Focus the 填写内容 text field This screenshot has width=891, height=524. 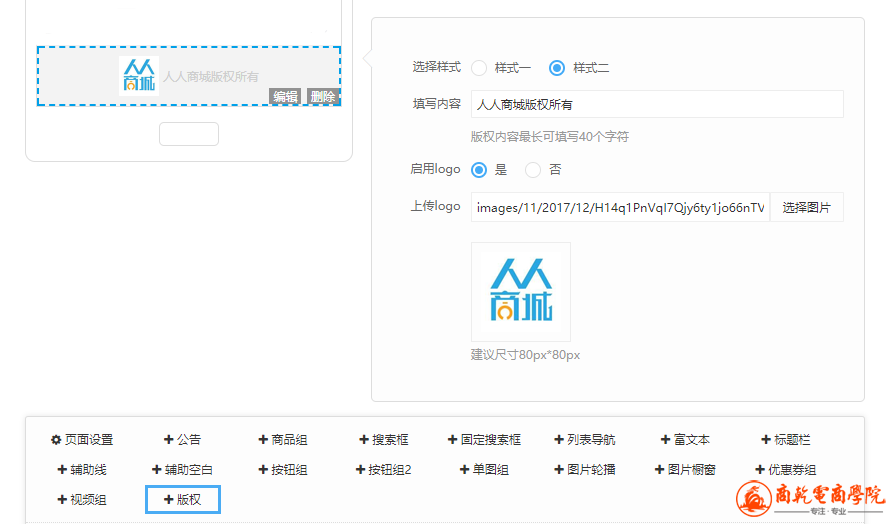pyautogui.click(x=656, y=104)
